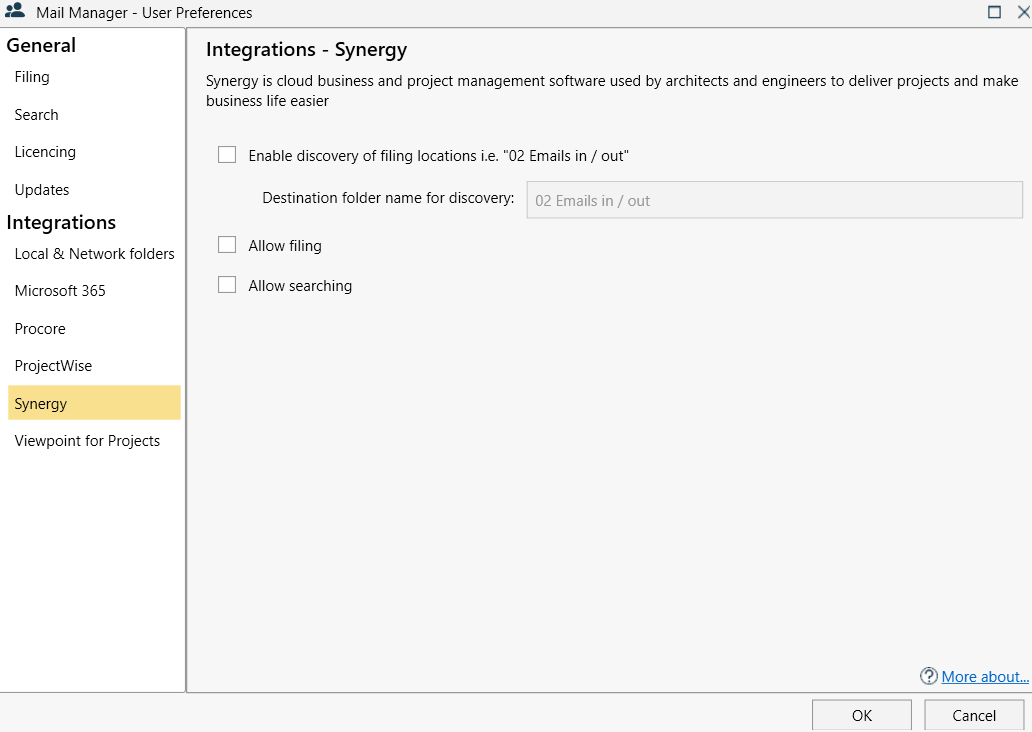Toggle the Allow searching checkbox
Screen dimensions: 1032x732
pos(228,285)
